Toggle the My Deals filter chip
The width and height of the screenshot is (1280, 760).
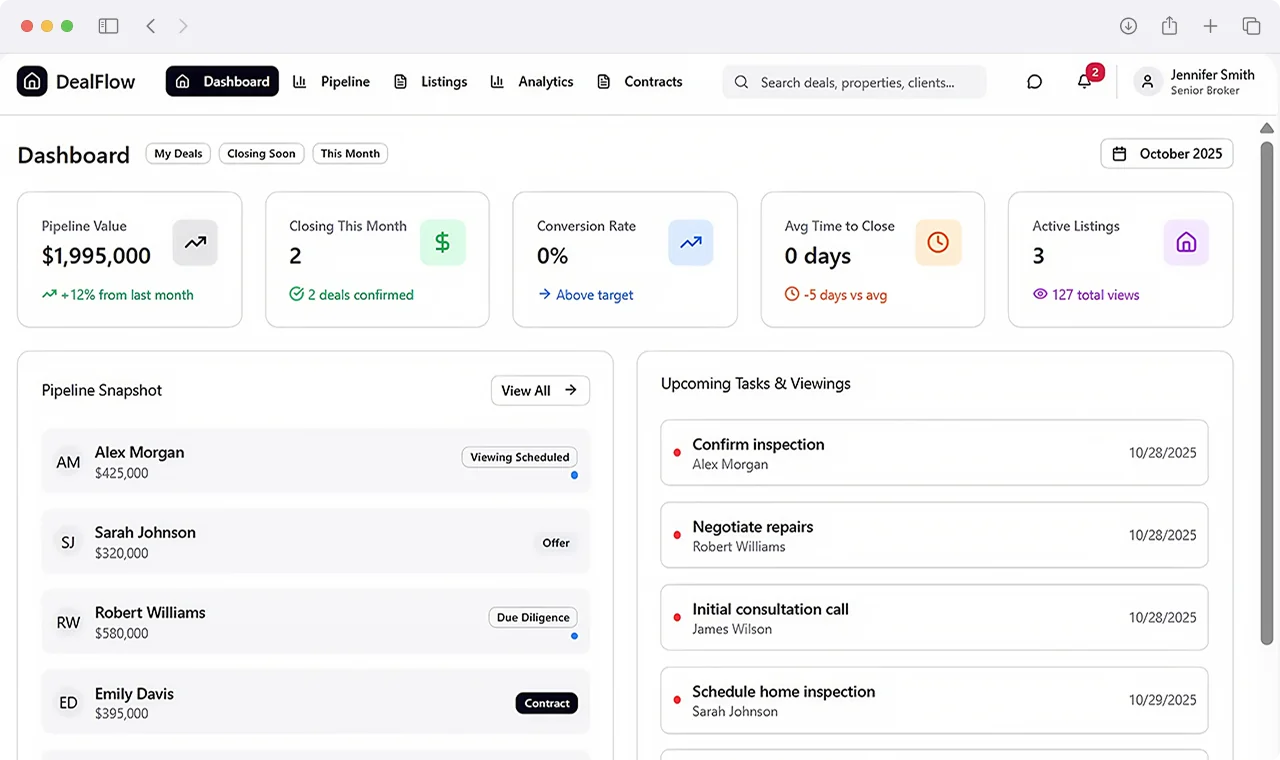(x=178, y=153)
